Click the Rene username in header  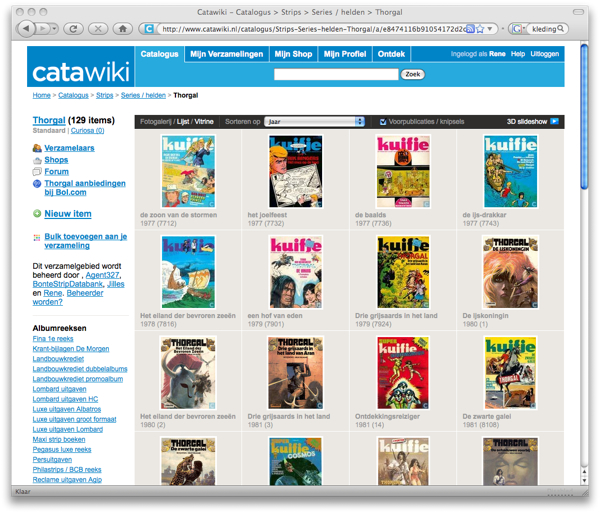click(x=497, y=54)
